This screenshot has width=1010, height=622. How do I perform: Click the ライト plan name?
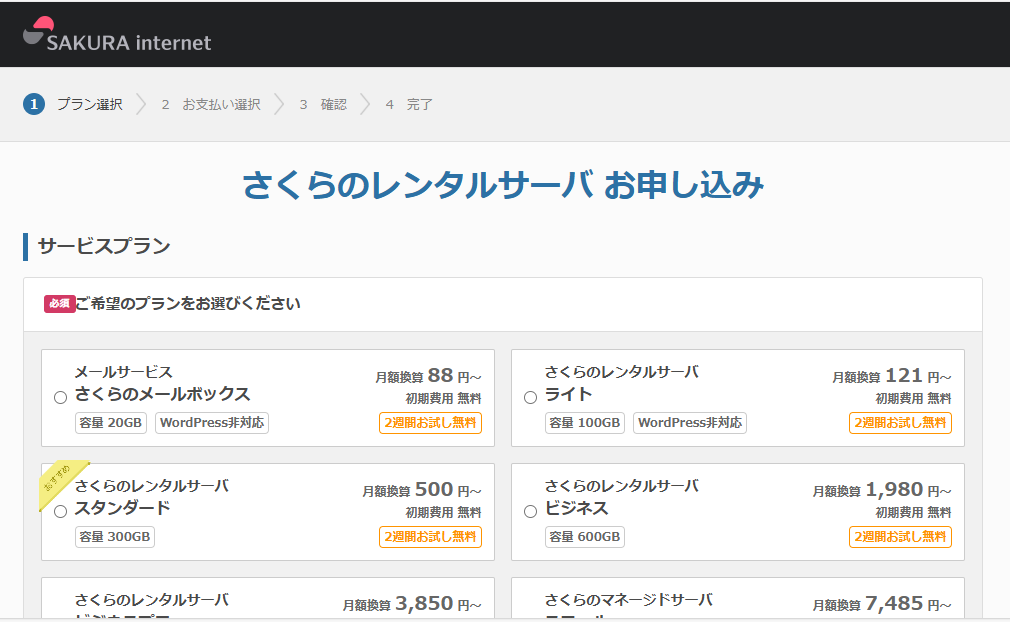point(568,394)
